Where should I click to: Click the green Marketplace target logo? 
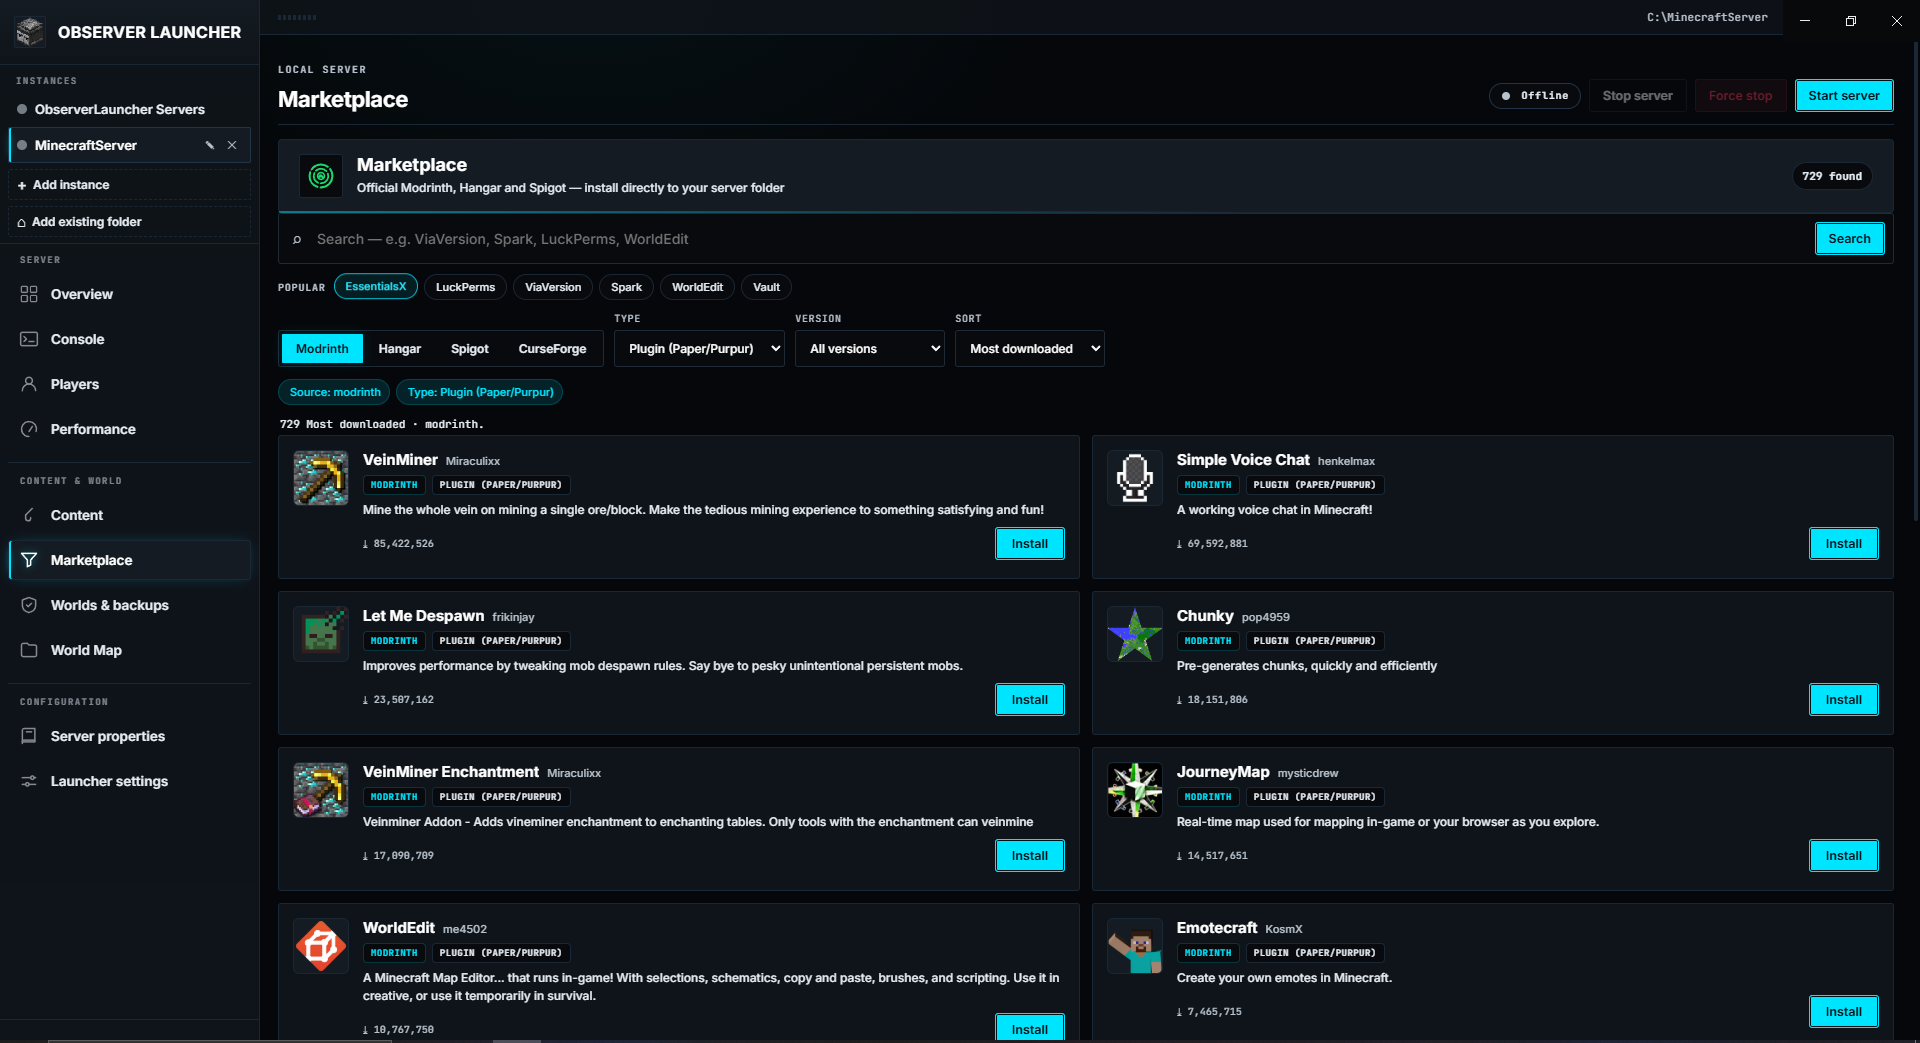(x=321, y=176)
